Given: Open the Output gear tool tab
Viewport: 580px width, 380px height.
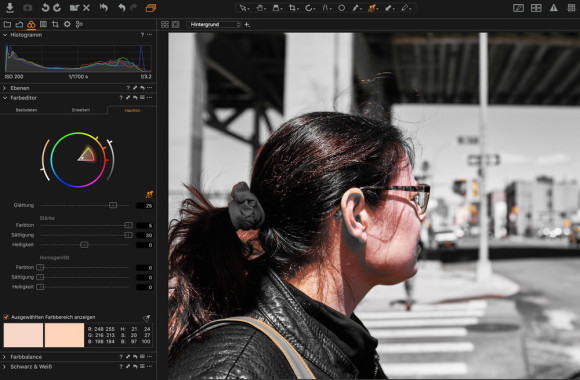Looking at the screenshot, I should [67, 24].
